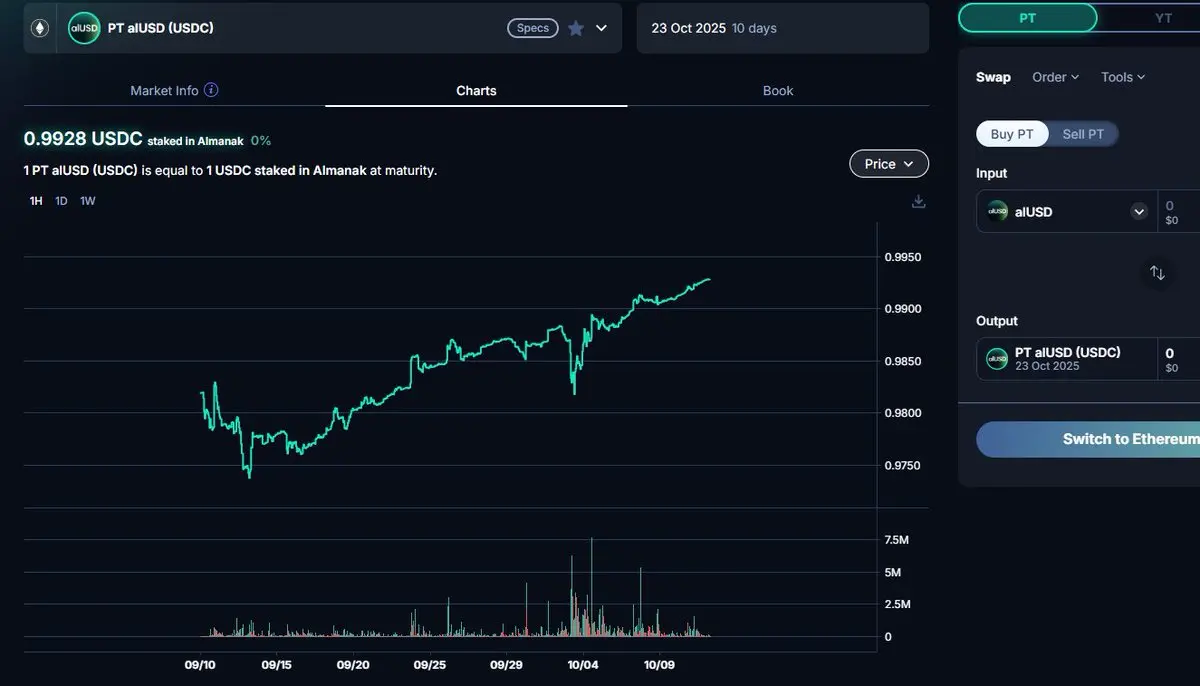
Task: Click the 7.5M volume axis label
Action: click(x=897, y=540)
